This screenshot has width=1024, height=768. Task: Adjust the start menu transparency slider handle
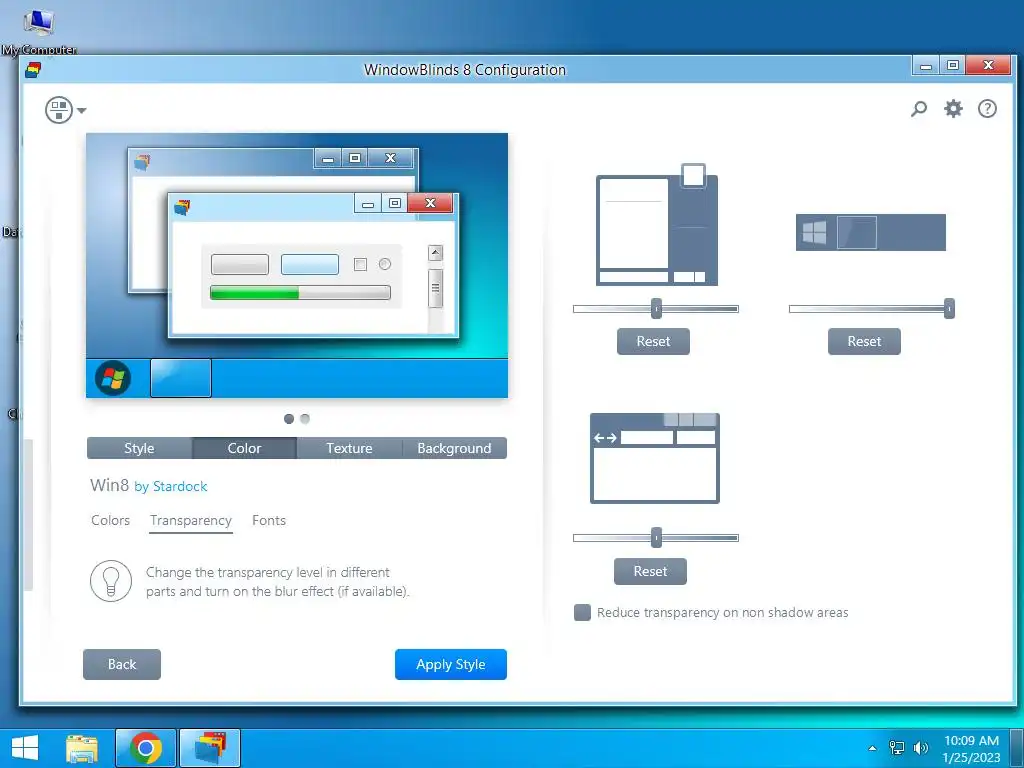[x=656, y=309]
